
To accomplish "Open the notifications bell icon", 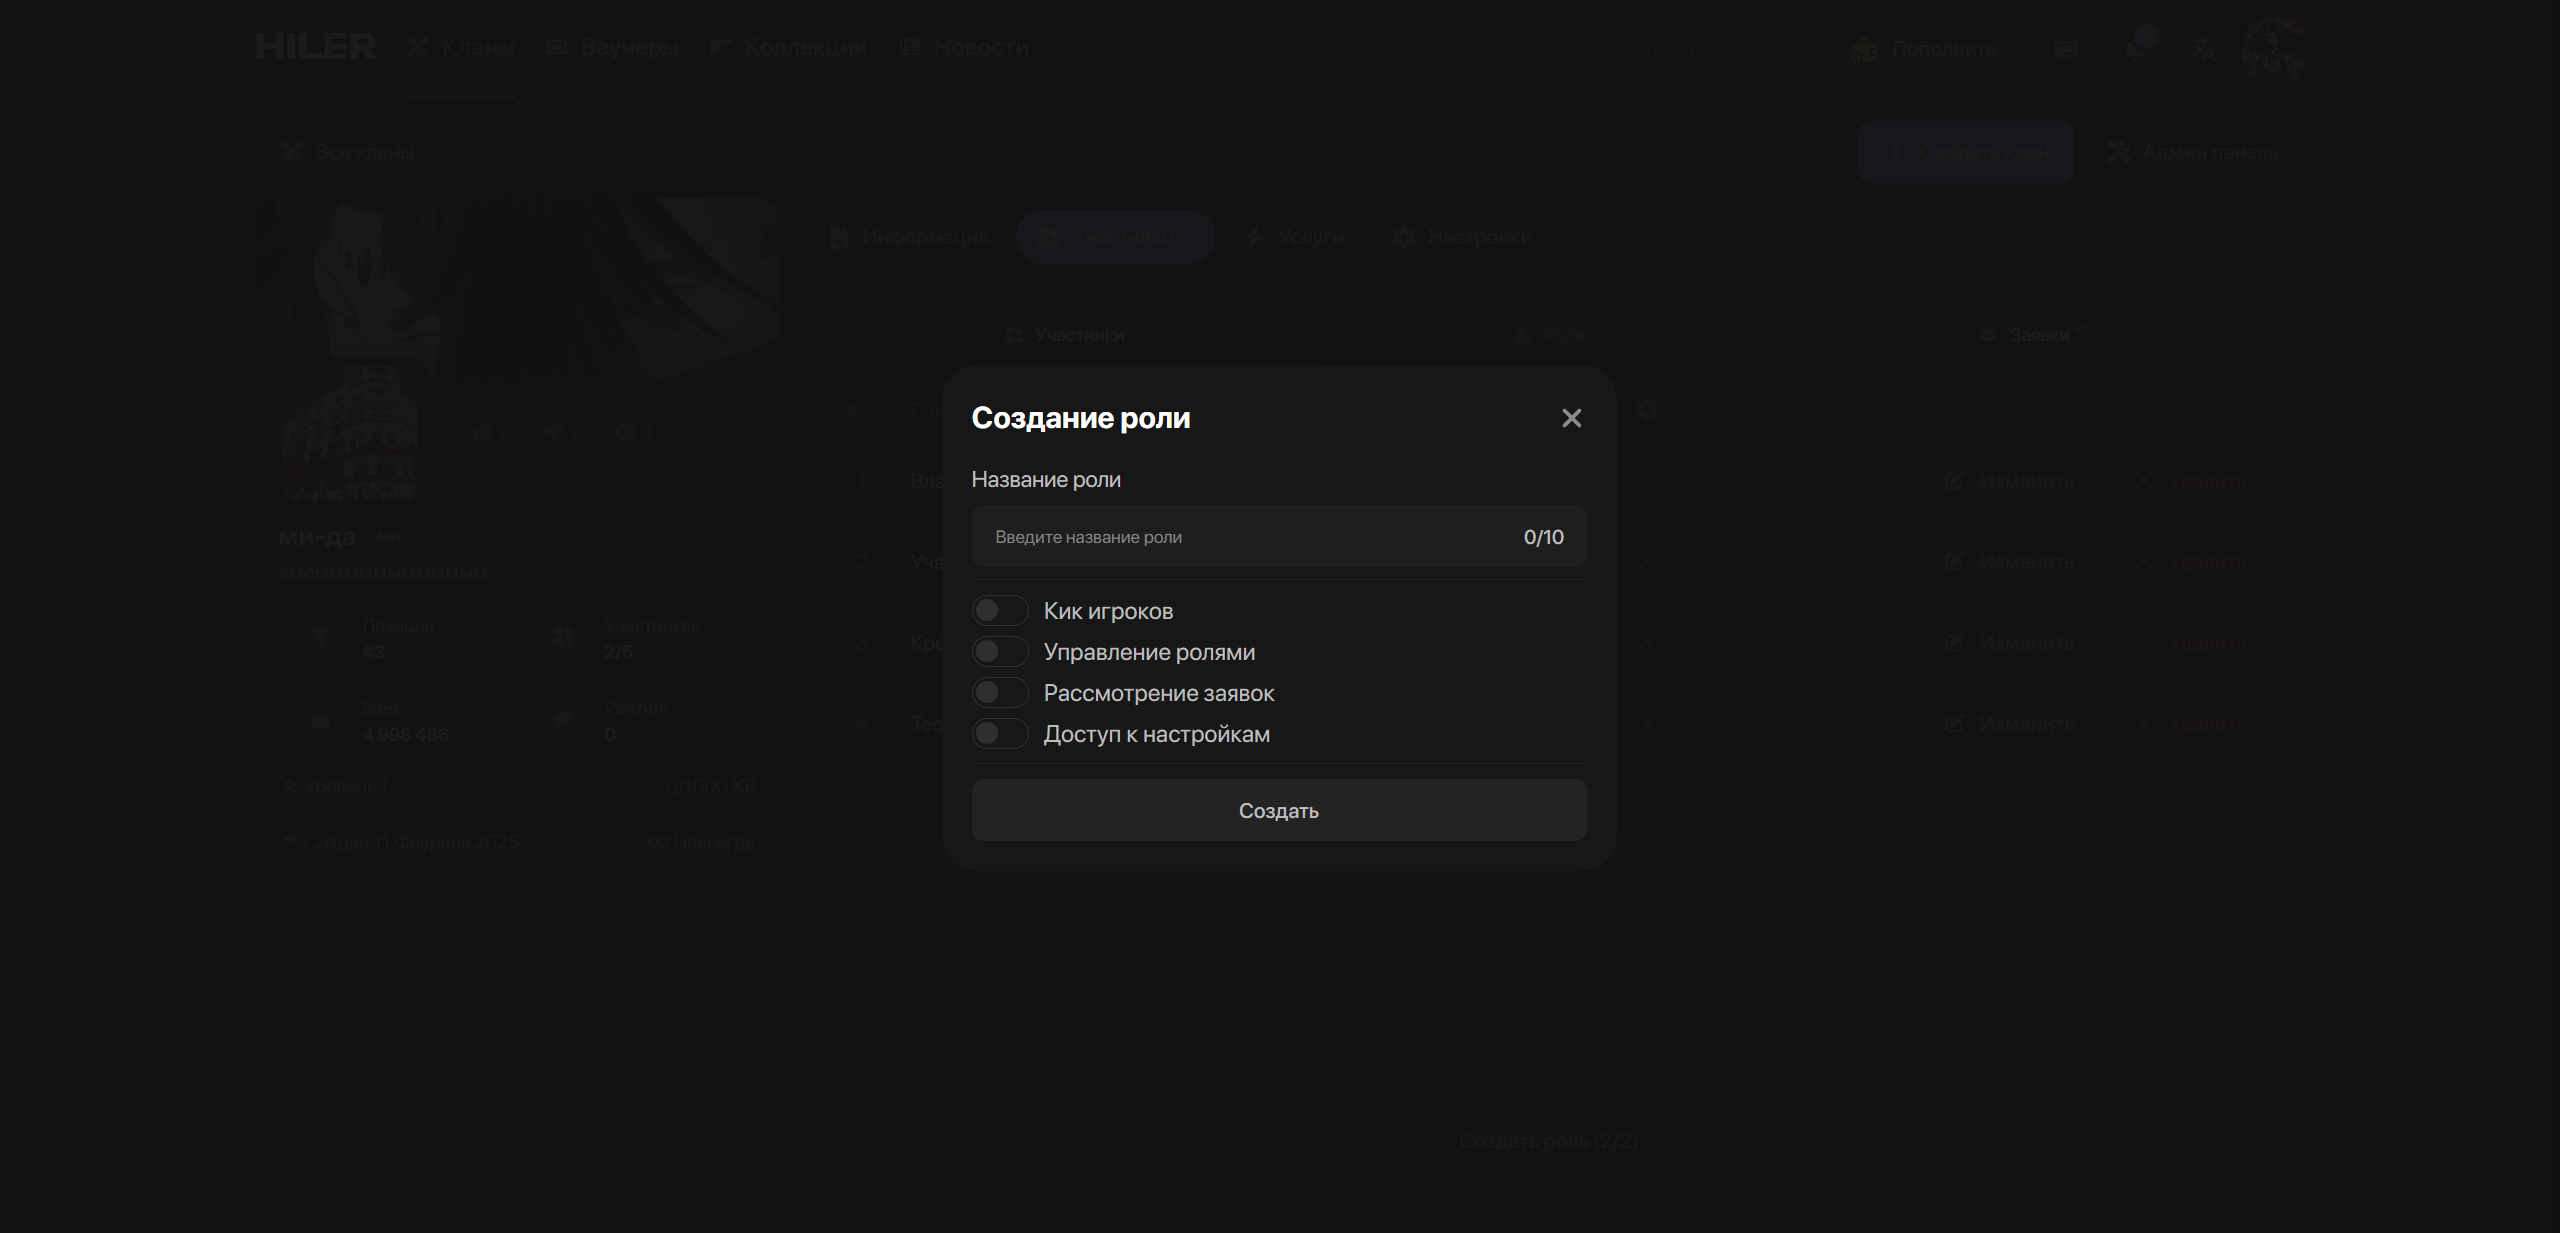I will (x=2136, y=48).
